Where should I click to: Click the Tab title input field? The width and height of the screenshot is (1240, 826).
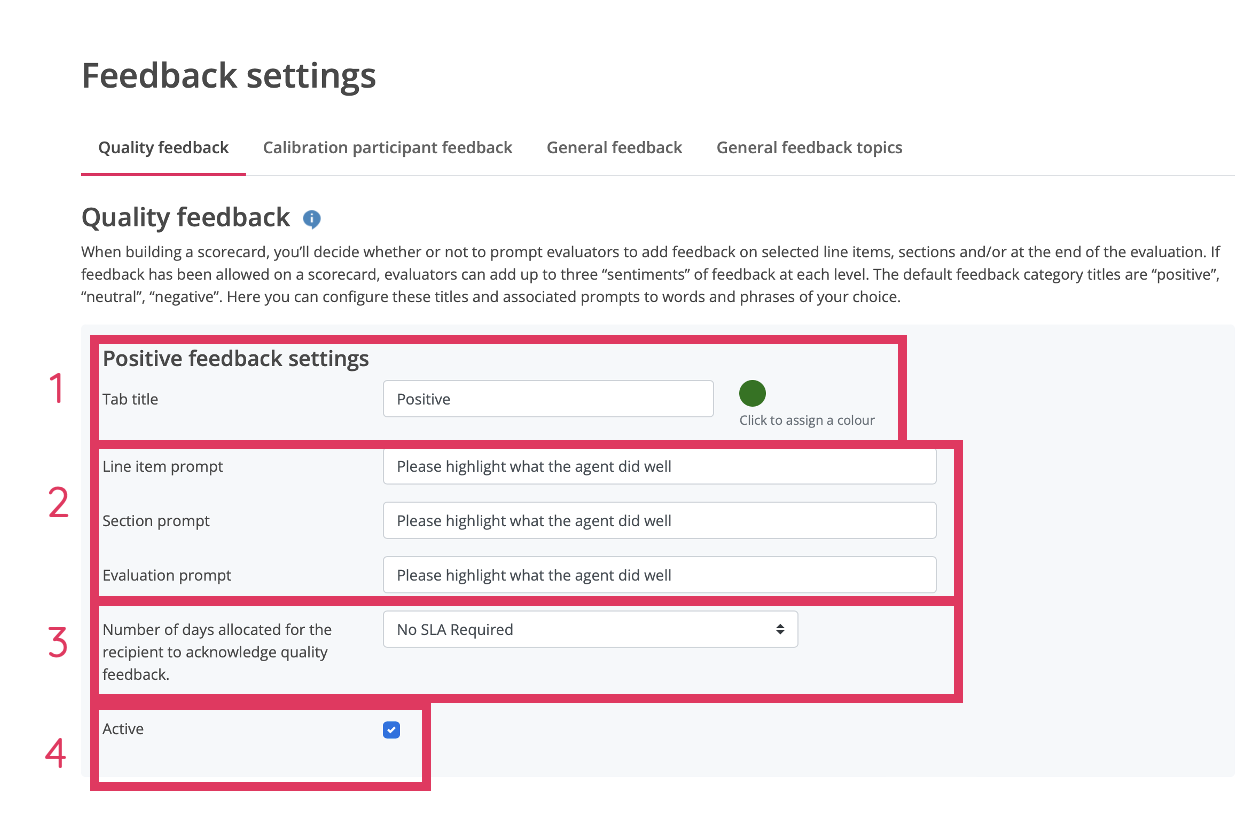548,399
